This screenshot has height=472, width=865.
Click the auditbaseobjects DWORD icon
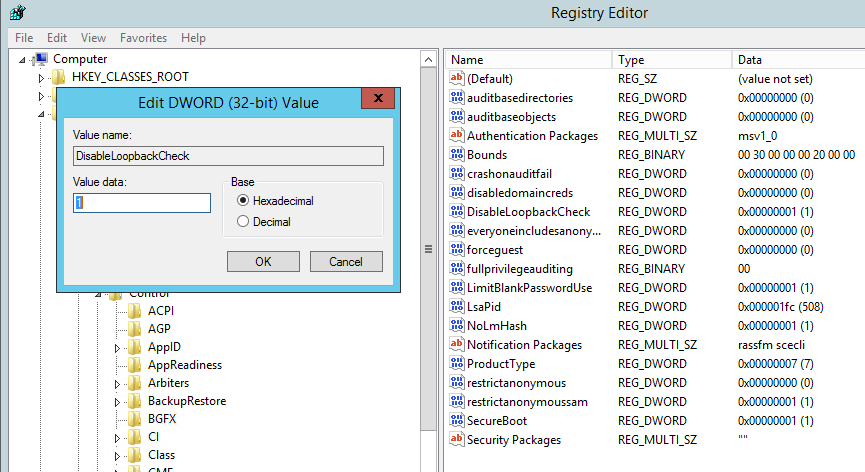coord(456,116)
